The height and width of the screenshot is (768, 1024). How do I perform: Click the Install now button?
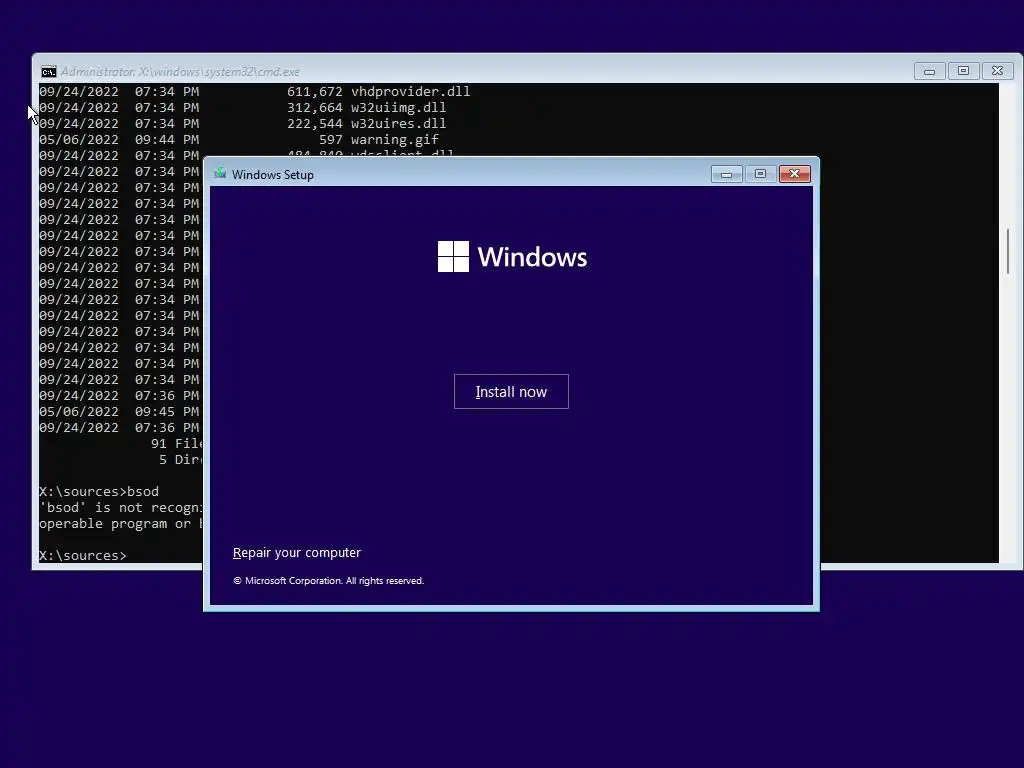(511, 391)
